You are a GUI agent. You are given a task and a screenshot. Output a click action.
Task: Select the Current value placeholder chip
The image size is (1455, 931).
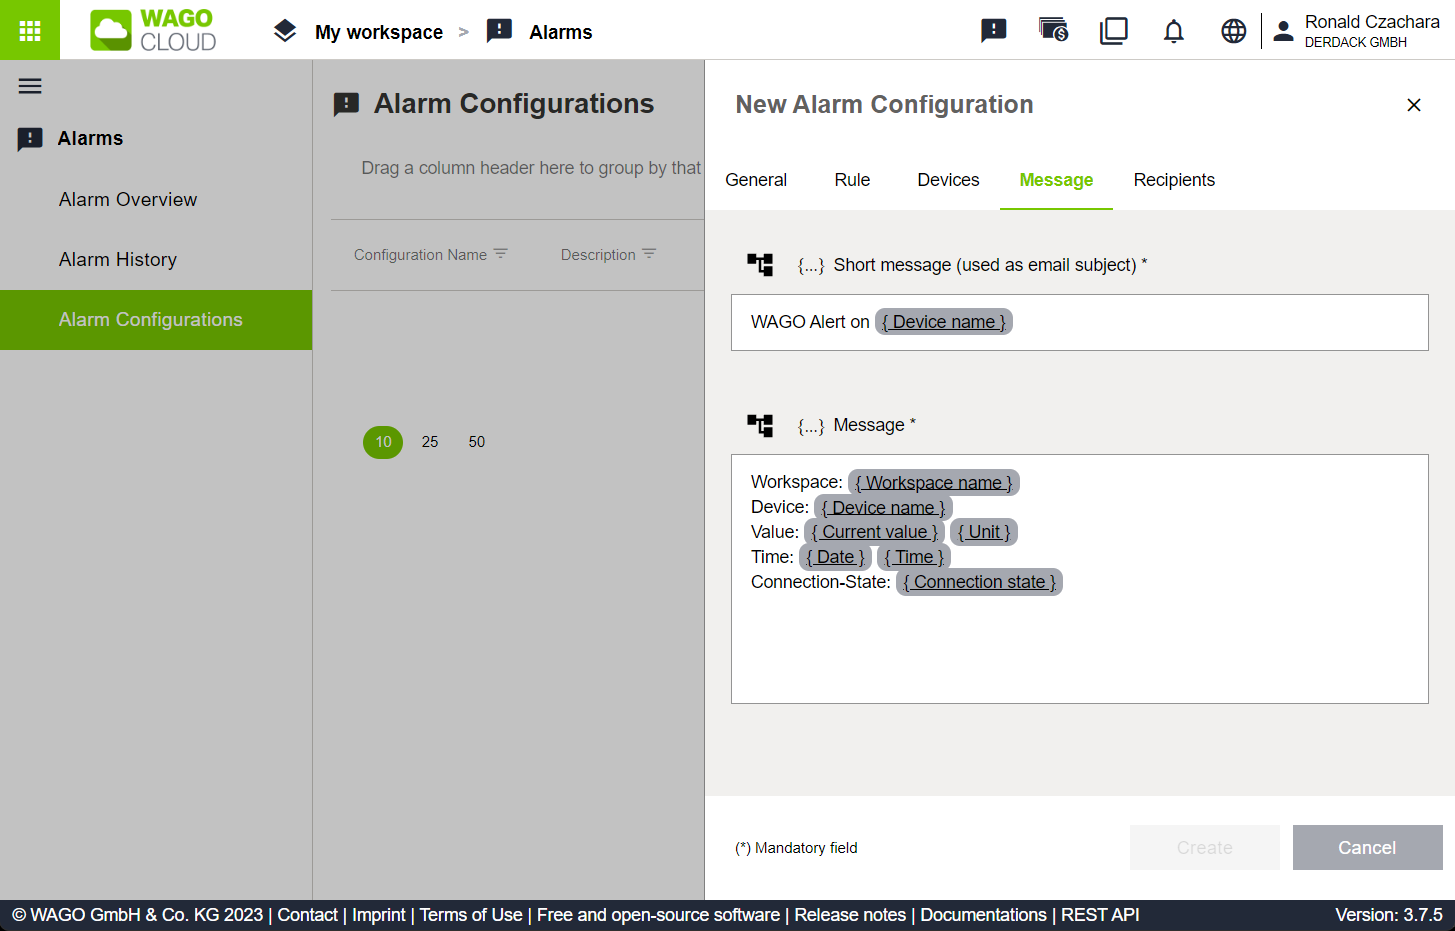click(874, 532)
